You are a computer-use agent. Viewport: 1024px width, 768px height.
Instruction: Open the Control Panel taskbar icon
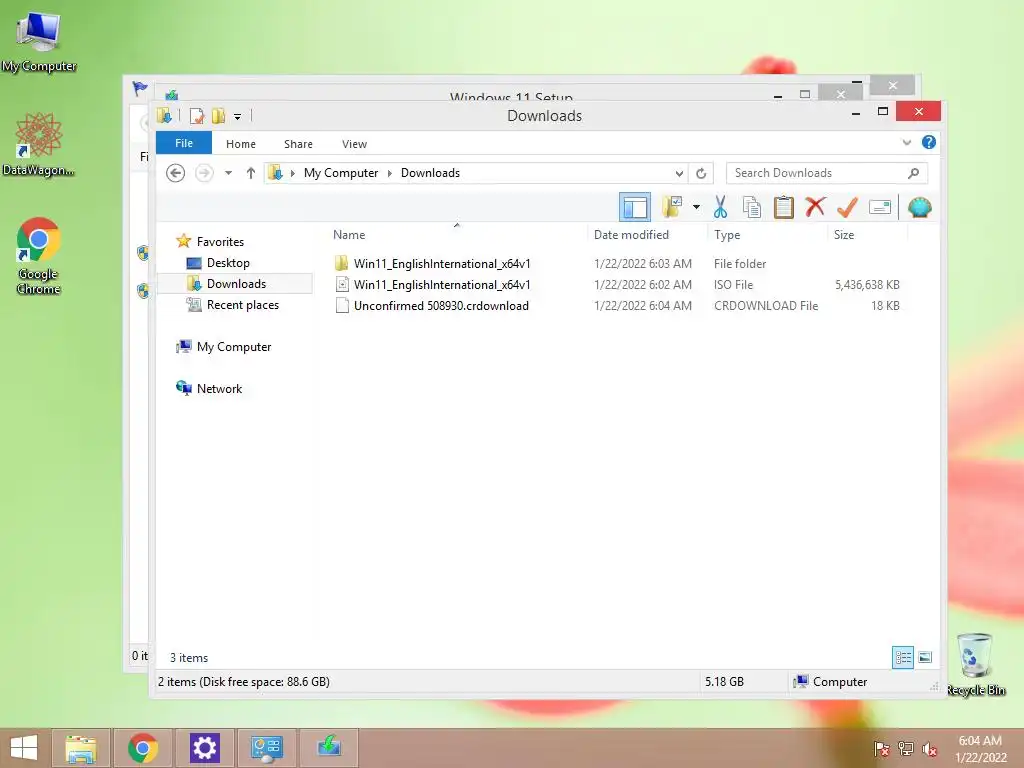point(266,748)
